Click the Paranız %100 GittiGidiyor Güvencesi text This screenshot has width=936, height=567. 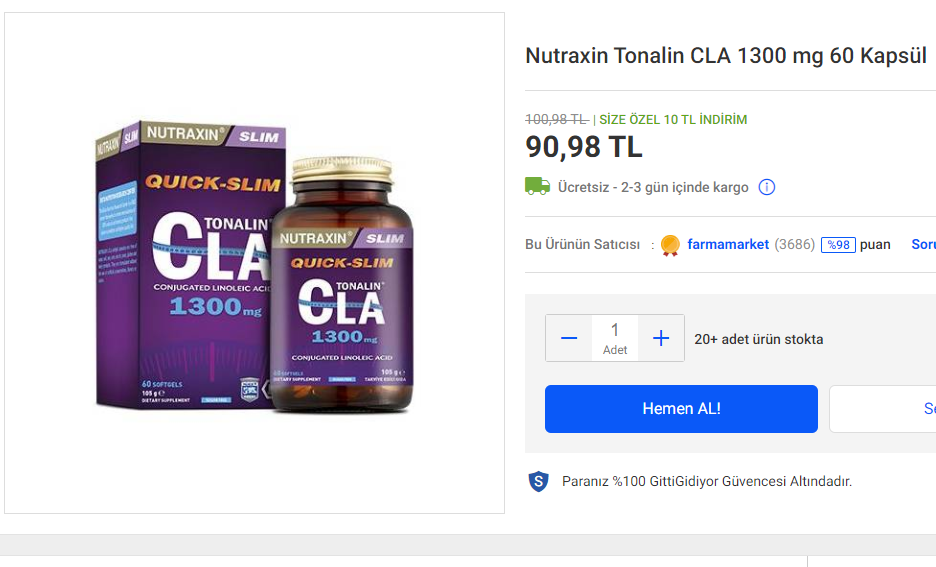coord(707,481)
